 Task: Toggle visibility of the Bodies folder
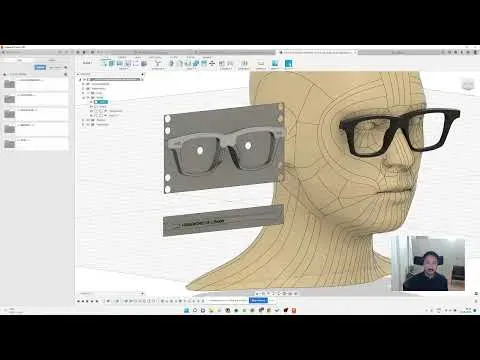(x=88, y=98)
